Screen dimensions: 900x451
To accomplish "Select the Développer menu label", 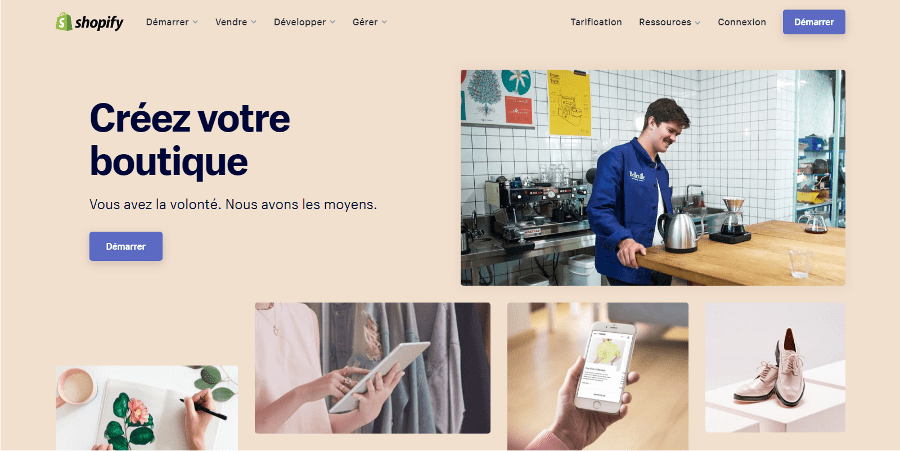I will point(300,22).
